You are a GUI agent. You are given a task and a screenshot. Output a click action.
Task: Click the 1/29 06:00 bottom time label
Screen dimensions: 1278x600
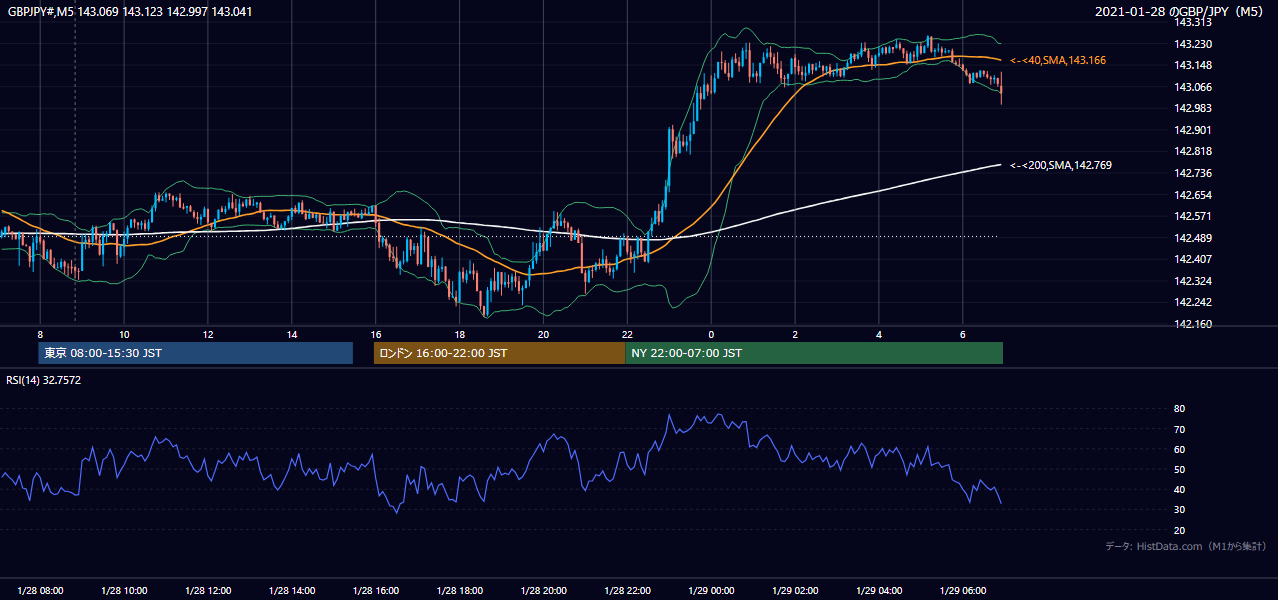click(x=964, y=591)
